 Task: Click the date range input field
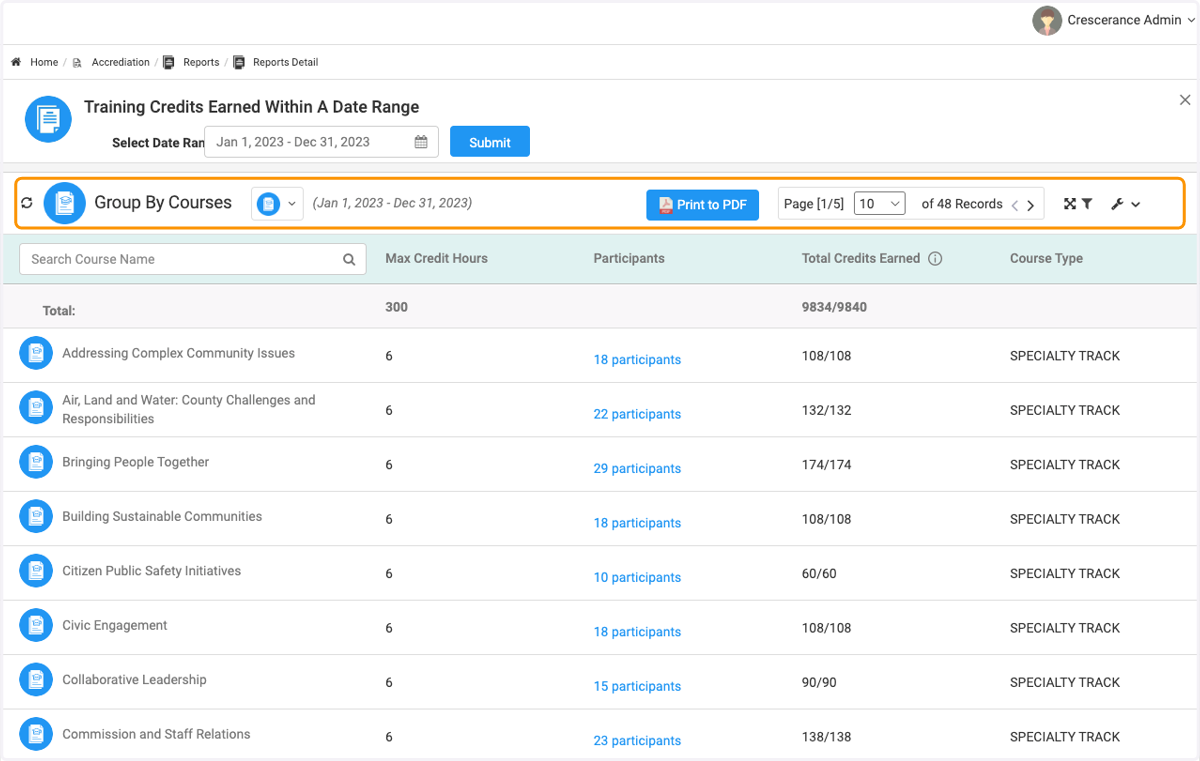[321, 142]
